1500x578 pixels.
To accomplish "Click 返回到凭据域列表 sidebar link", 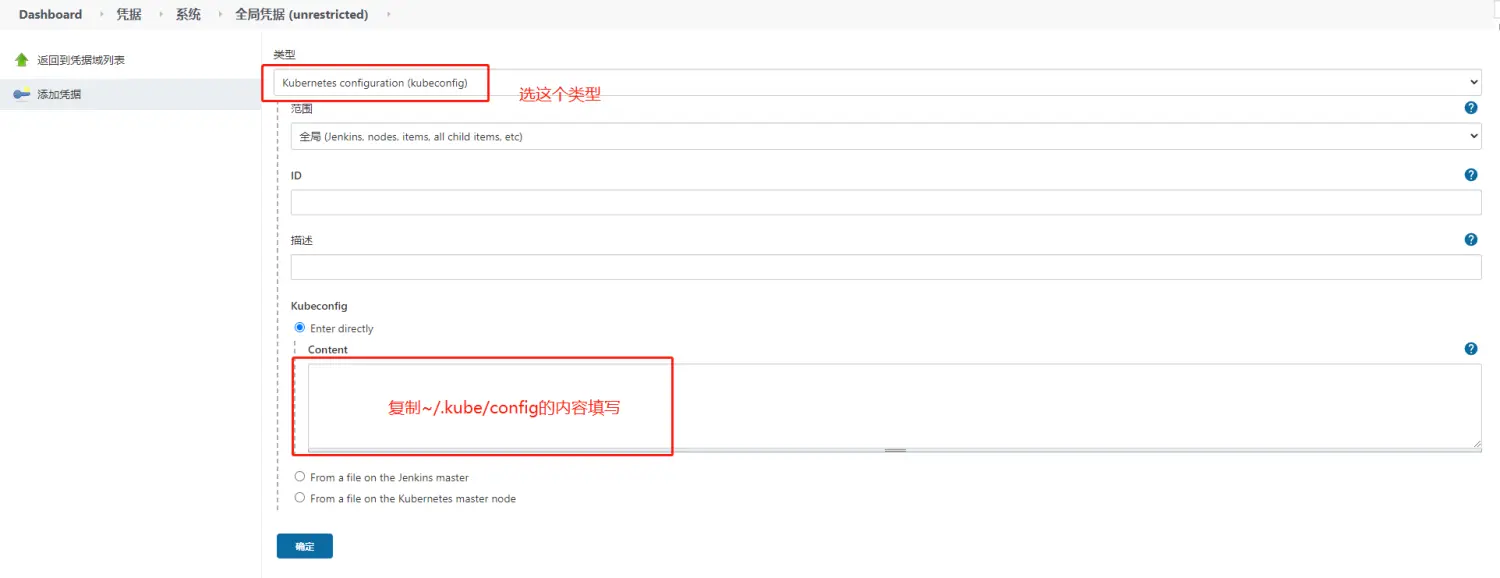I will click(81, 60).
